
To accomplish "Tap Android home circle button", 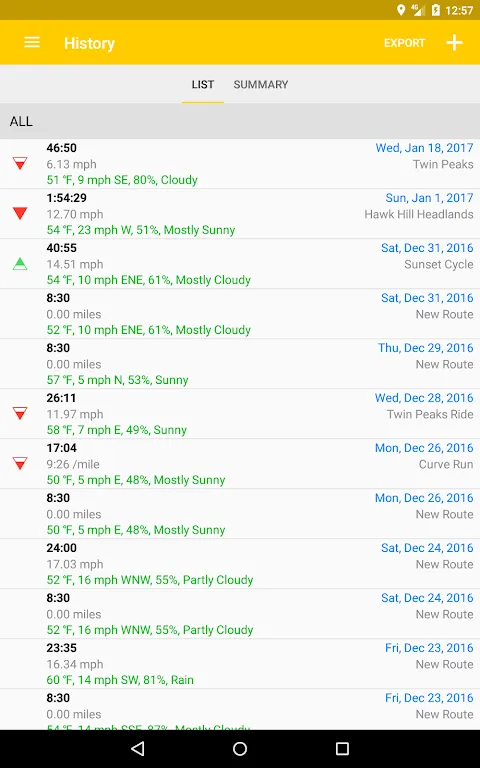I will click(240, 748).
